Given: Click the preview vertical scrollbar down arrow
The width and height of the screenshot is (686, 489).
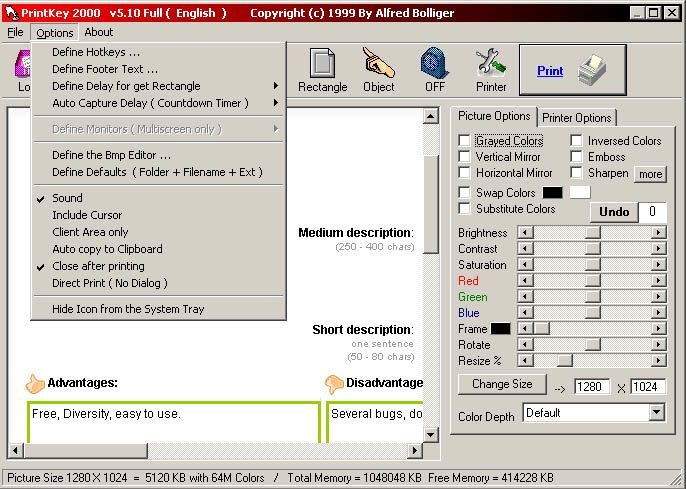Looking at the screenshot, I should pos(430,434).
